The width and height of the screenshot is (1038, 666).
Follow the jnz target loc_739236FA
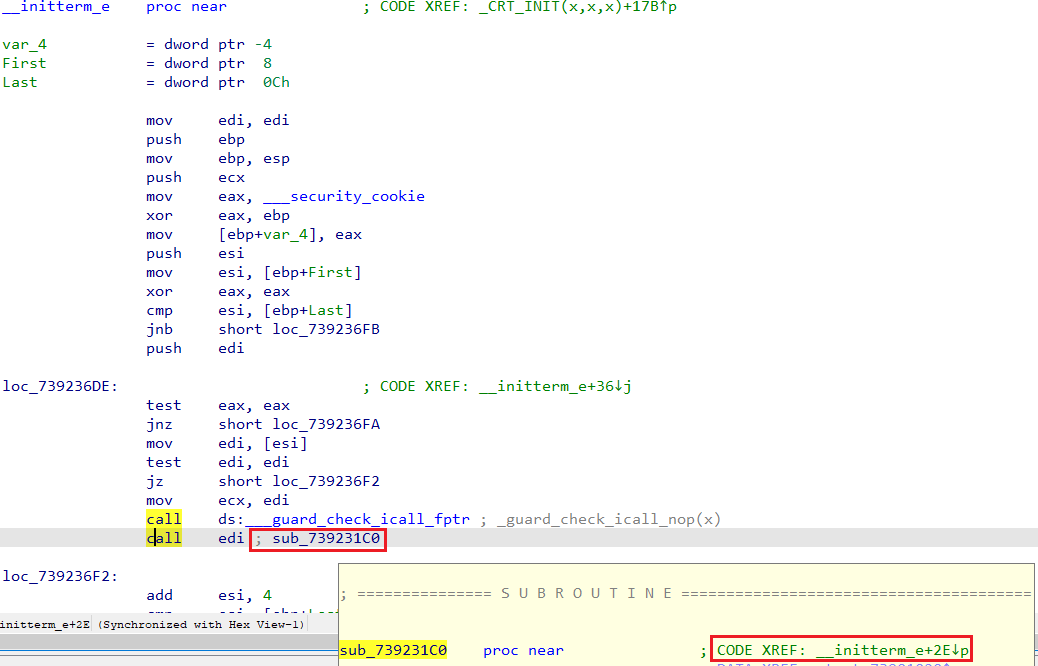[x=326, y=424]
